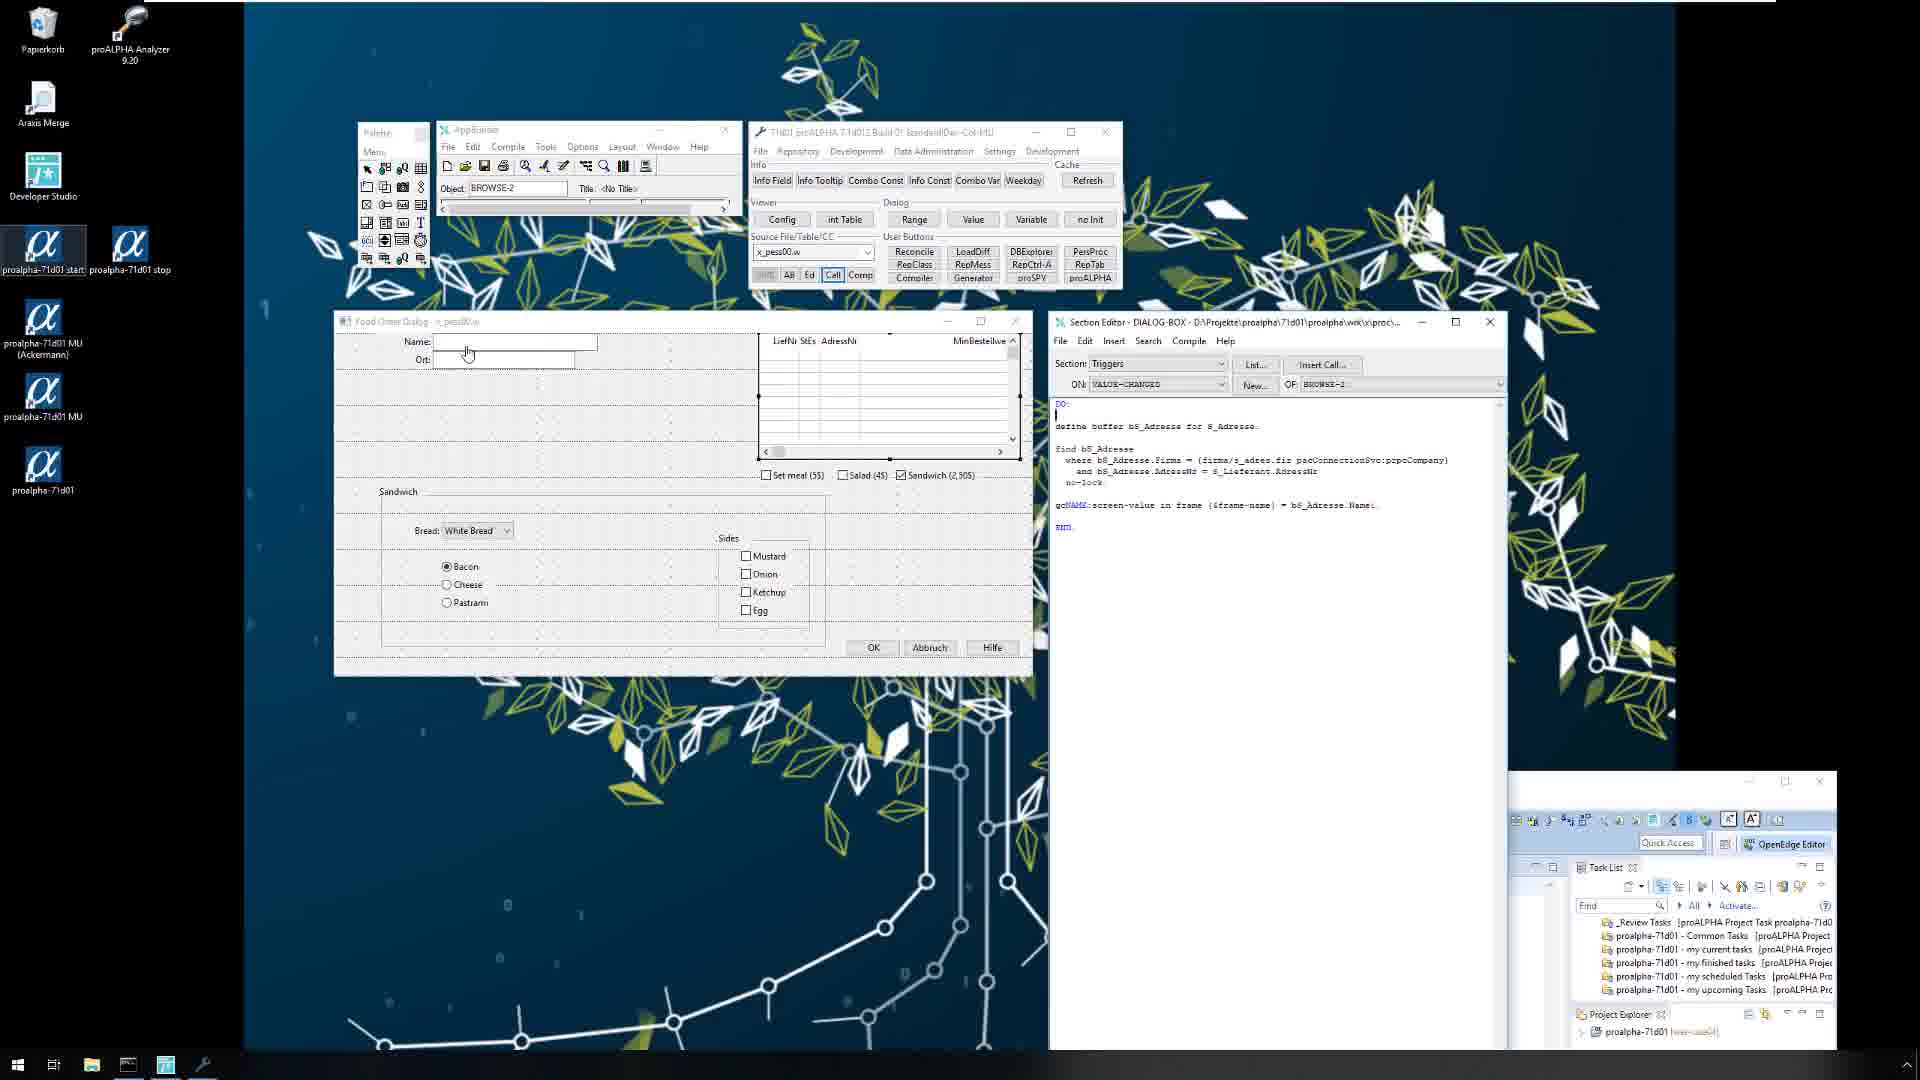Click the New file icon in AppBuilder toolbar
1920x1080 pixels.
coord(447,166)
